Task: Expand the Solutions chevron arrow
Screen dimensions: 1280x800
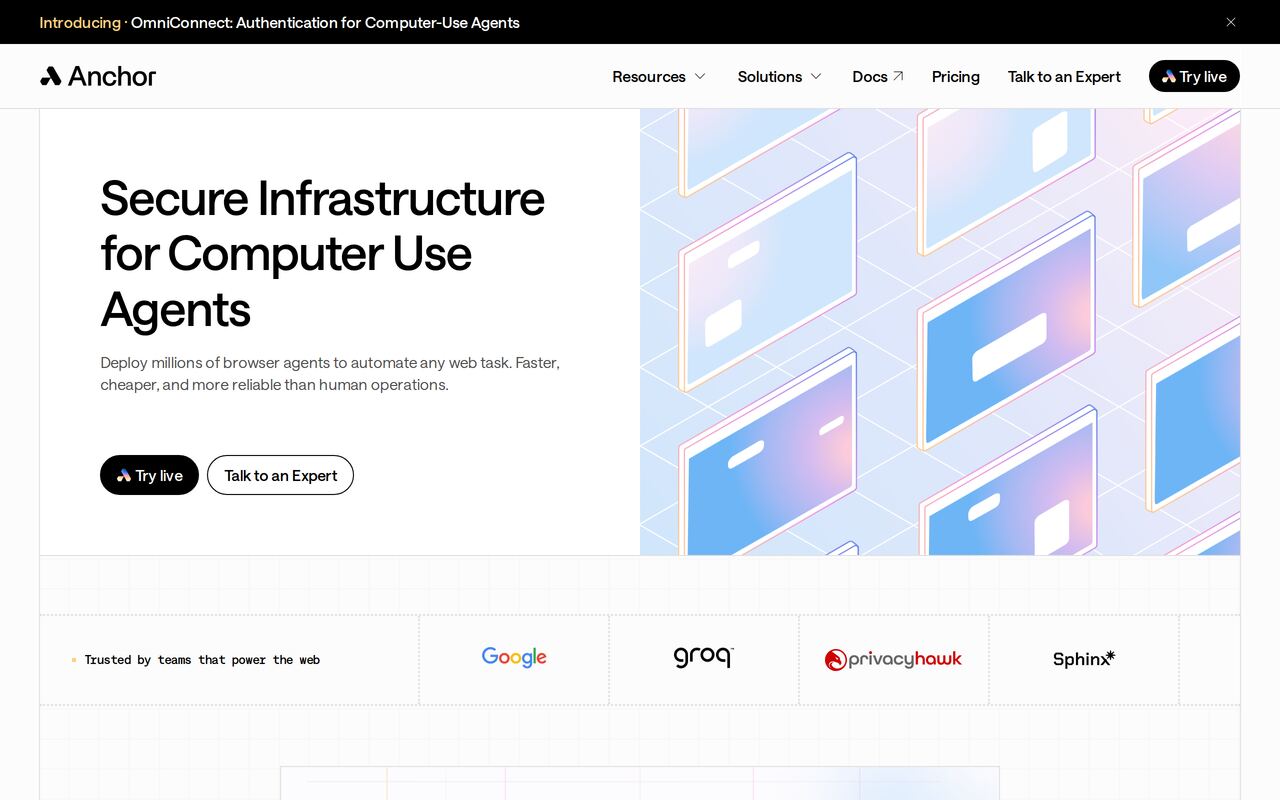Action: click(x=816, y=76)
